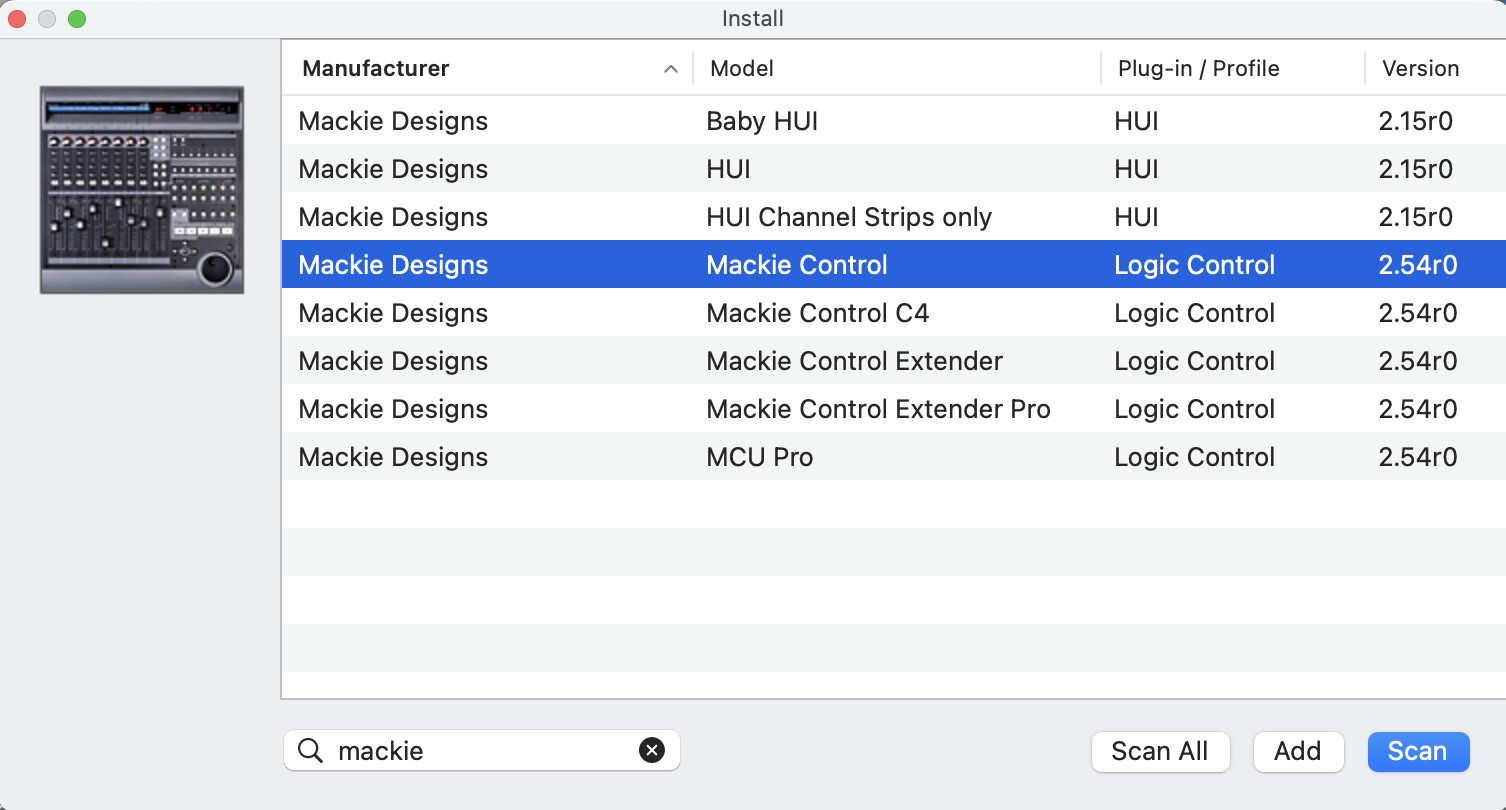
Task: Close the Install window
Action: (x=17, y=19)
